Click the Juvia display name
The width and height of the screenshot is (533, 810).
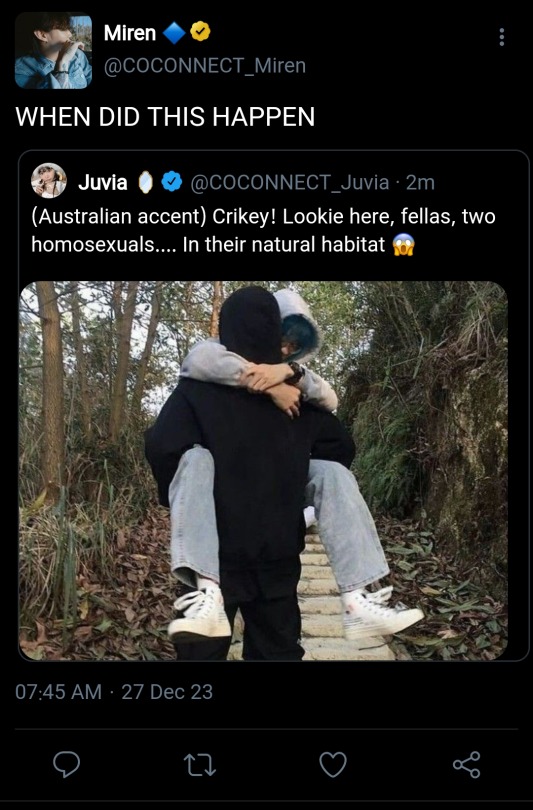(103, 182)
